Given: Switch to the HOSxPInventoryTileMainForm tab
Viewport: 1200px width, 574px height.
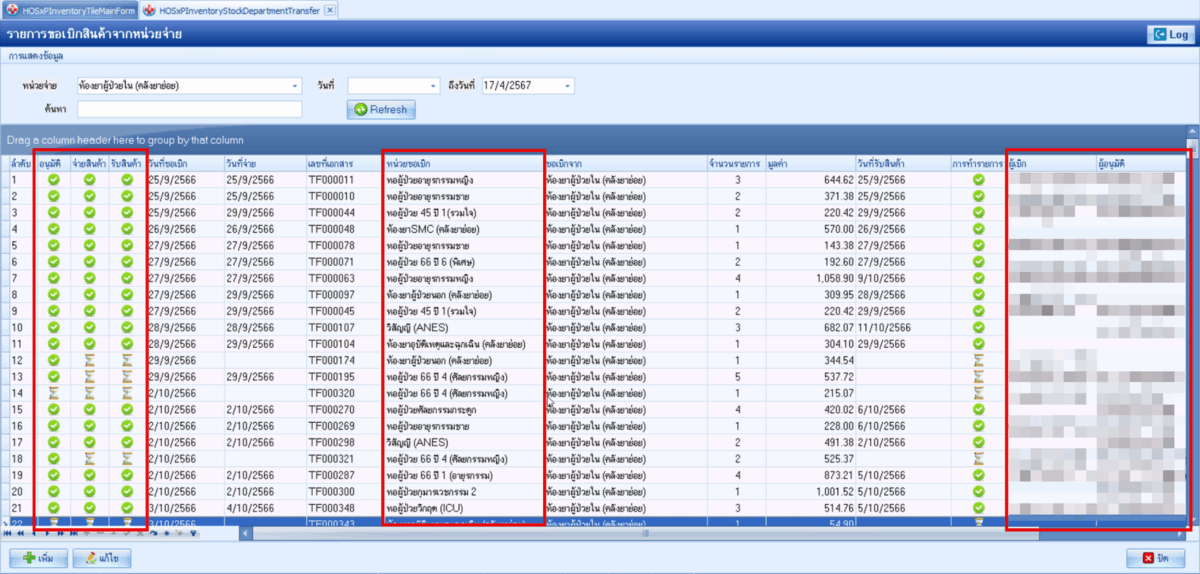Looking at the screenshot, I should pos(68,9).
